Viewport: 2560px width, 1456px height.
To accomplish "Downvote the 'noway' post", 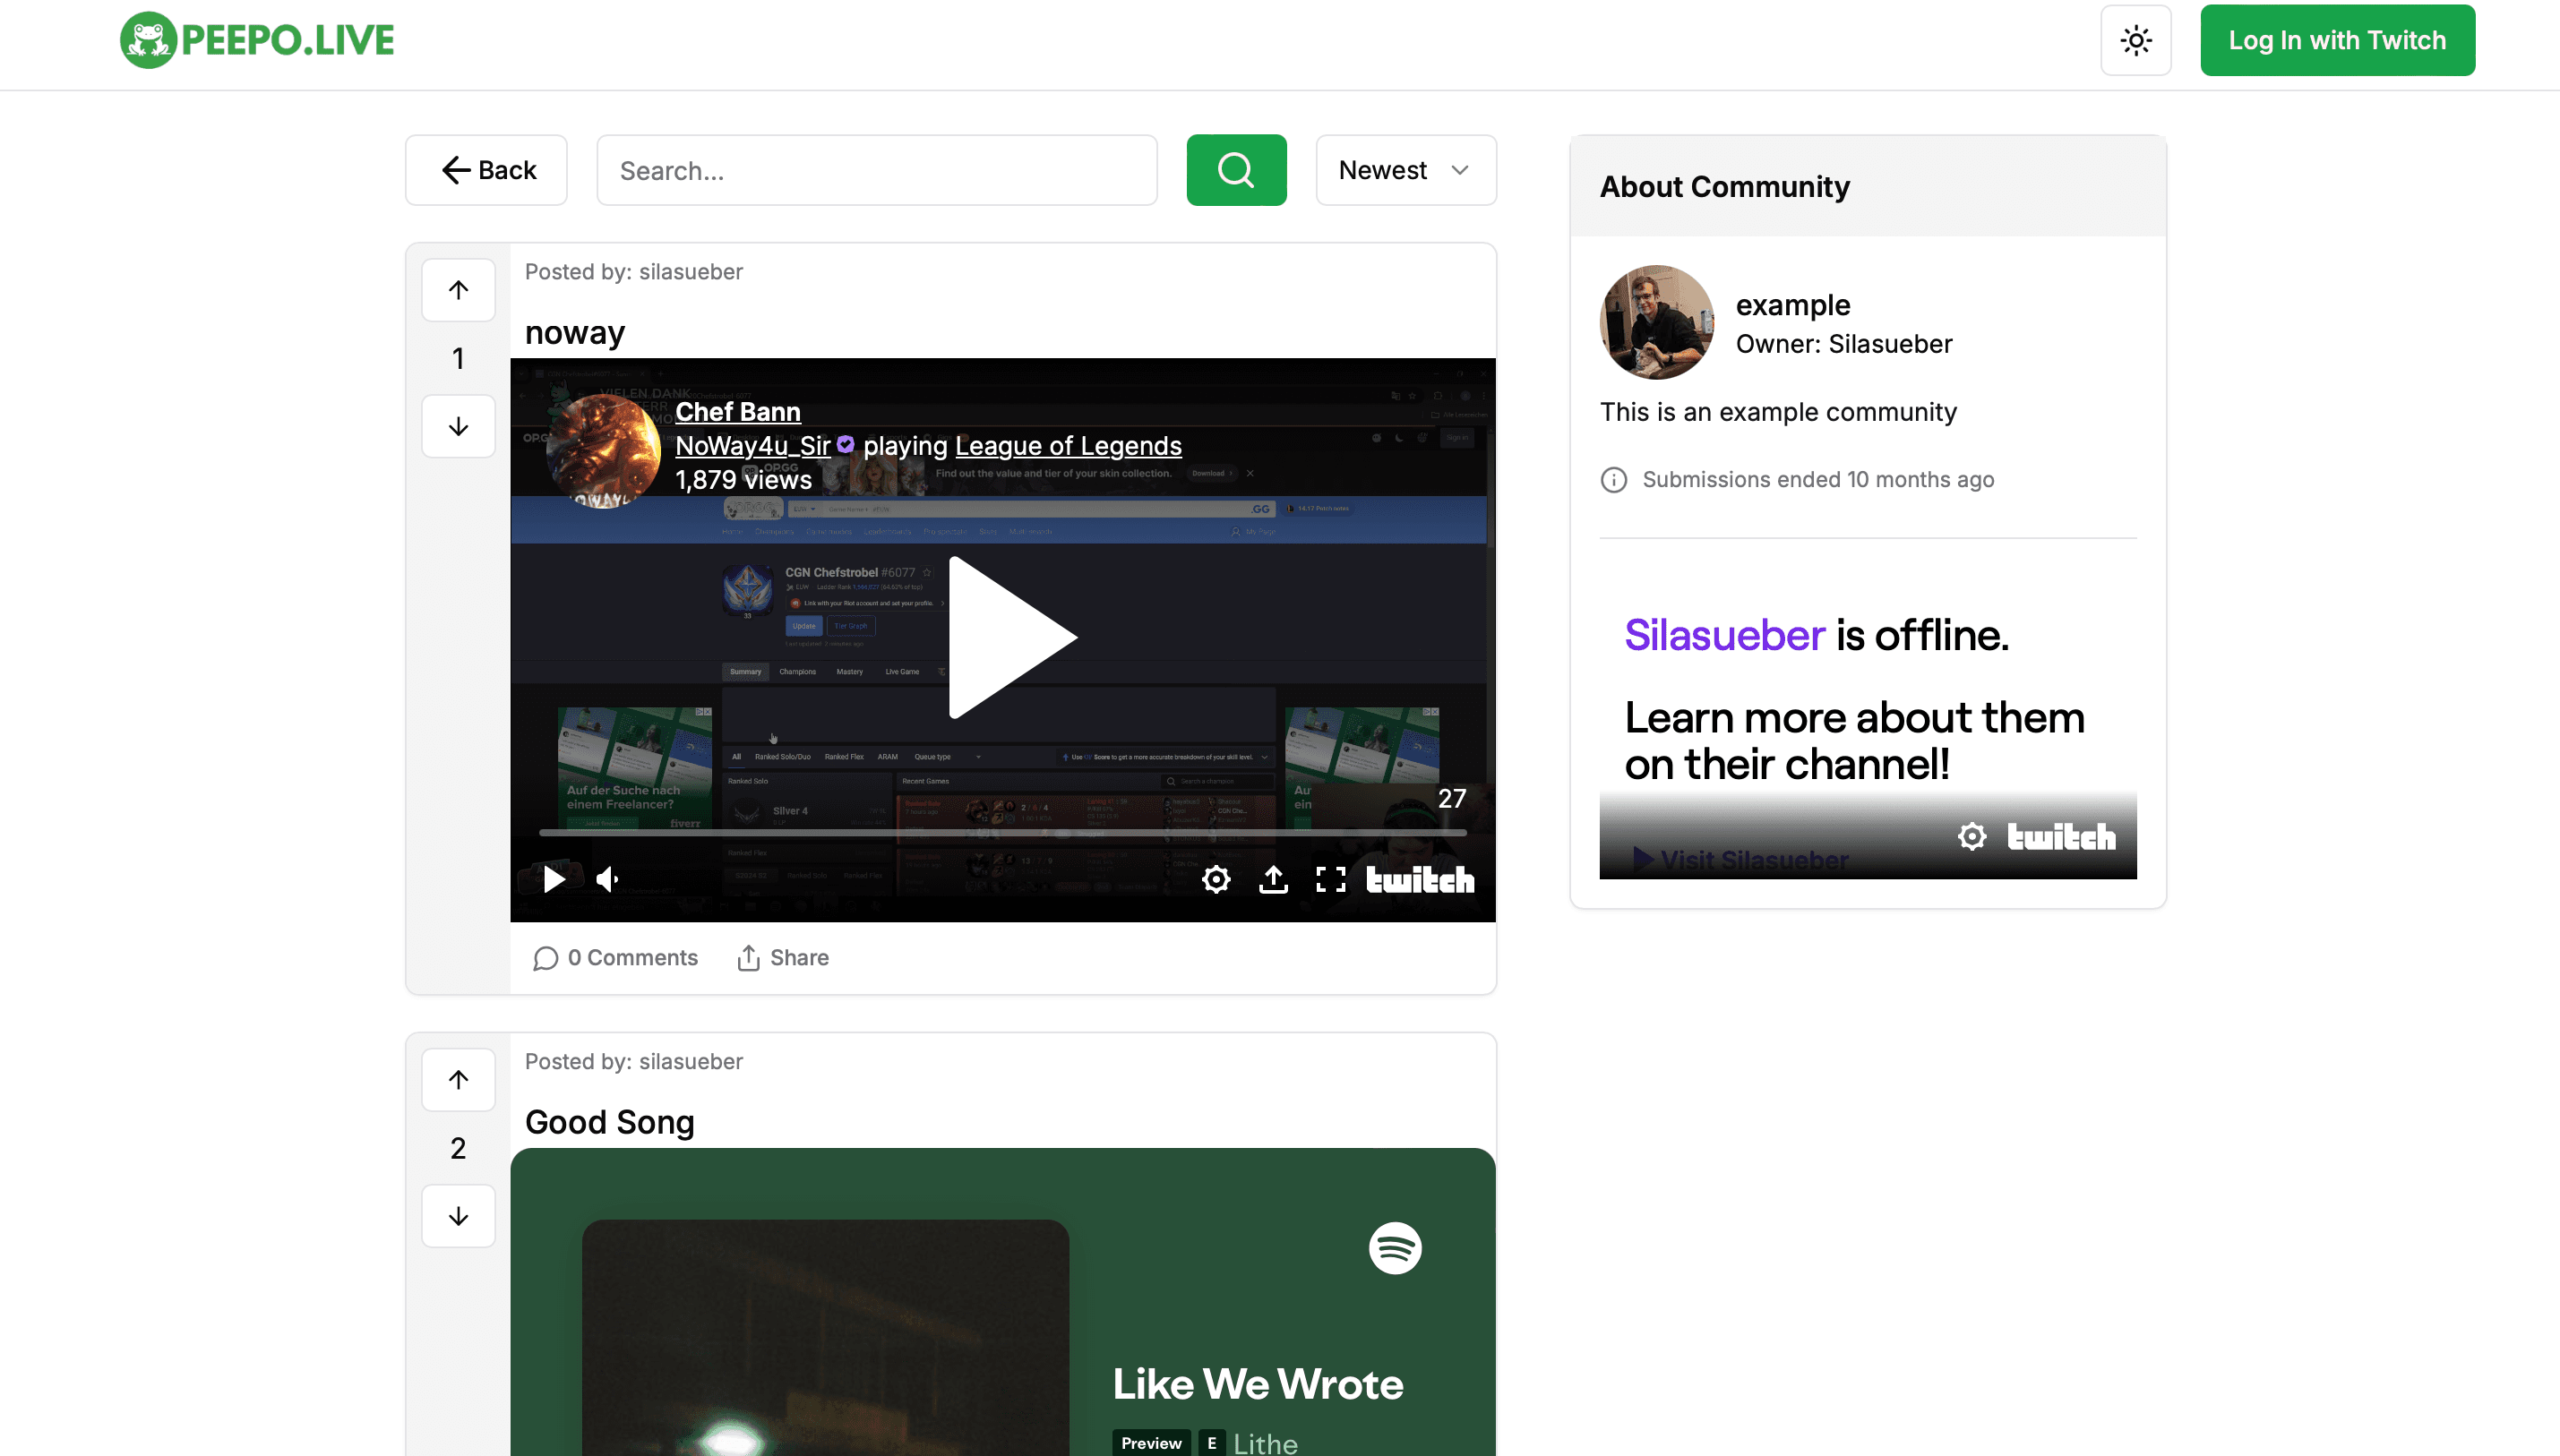I will pyautogui.click(x=458, y=426).
